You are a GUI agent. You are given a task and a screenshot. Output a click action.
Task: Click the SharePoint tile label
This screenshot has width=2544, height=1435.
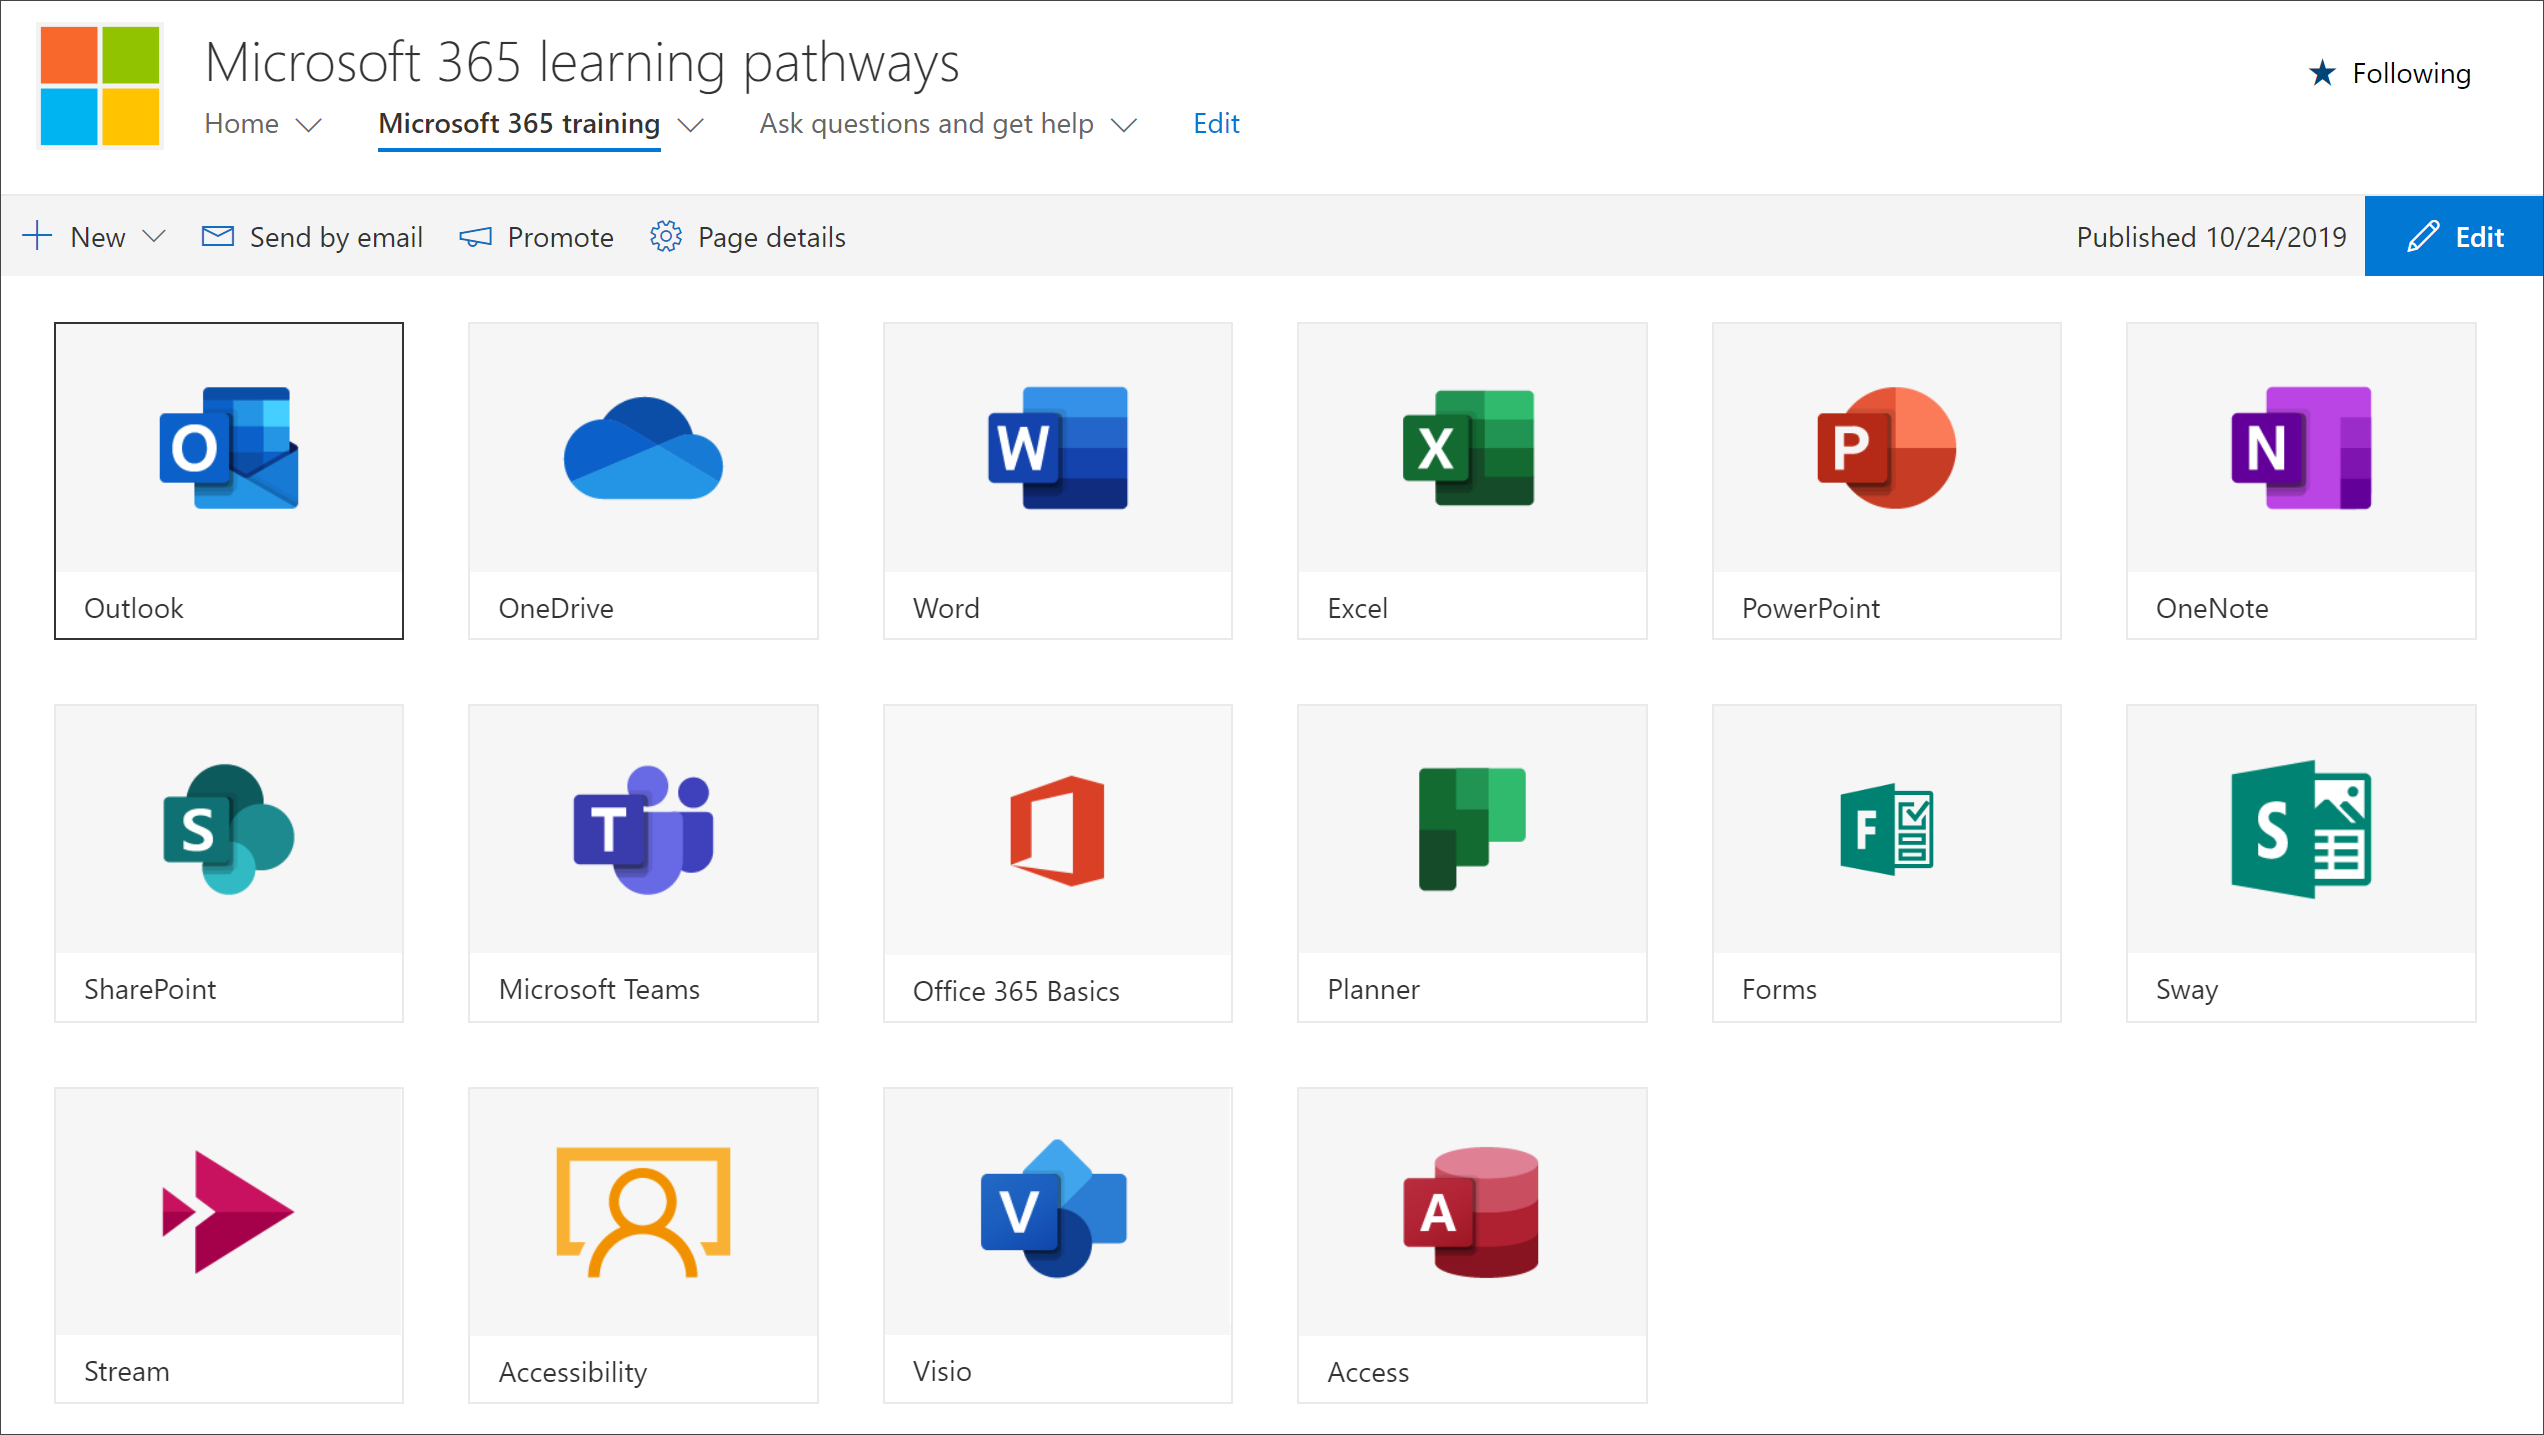click(150, 989)
